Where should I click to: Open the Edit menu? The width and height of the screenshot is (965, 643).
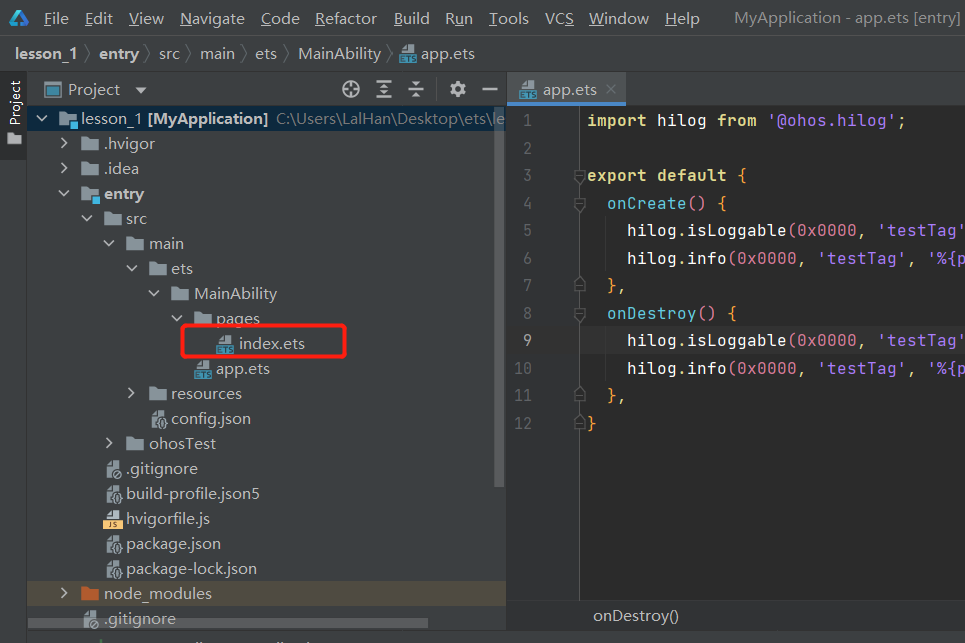click(x=98, y=19)
